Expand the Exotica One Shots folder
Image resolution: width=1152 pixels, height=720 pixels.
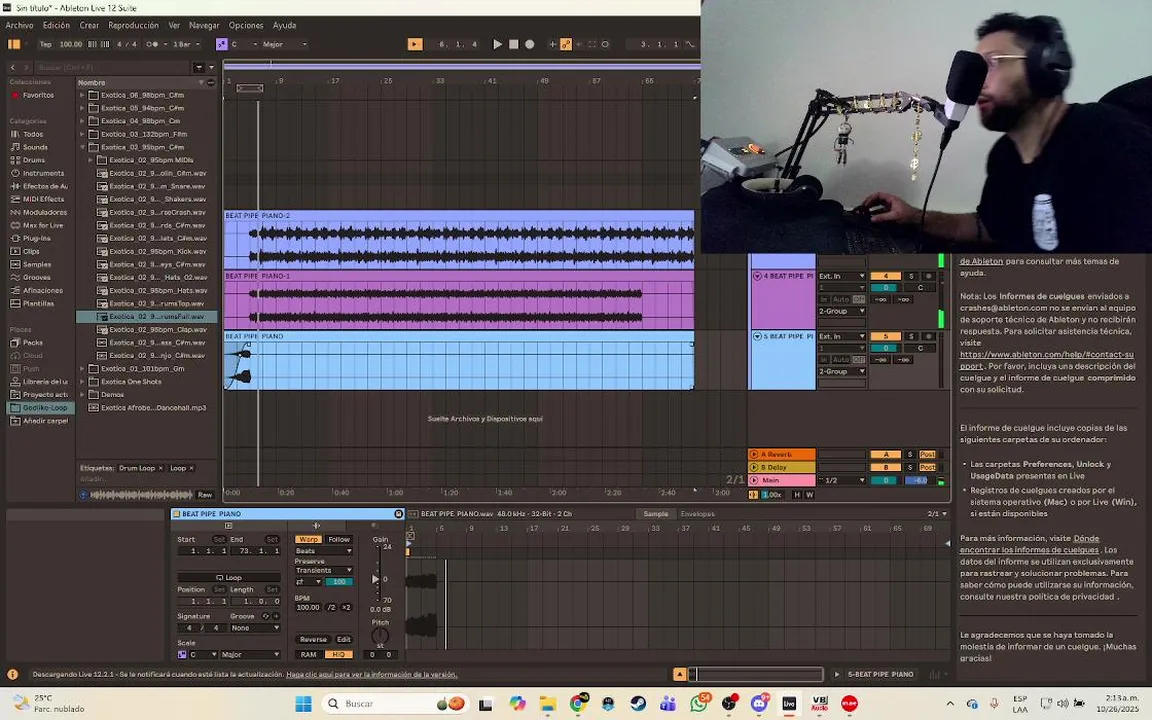(x=82, y=381)
